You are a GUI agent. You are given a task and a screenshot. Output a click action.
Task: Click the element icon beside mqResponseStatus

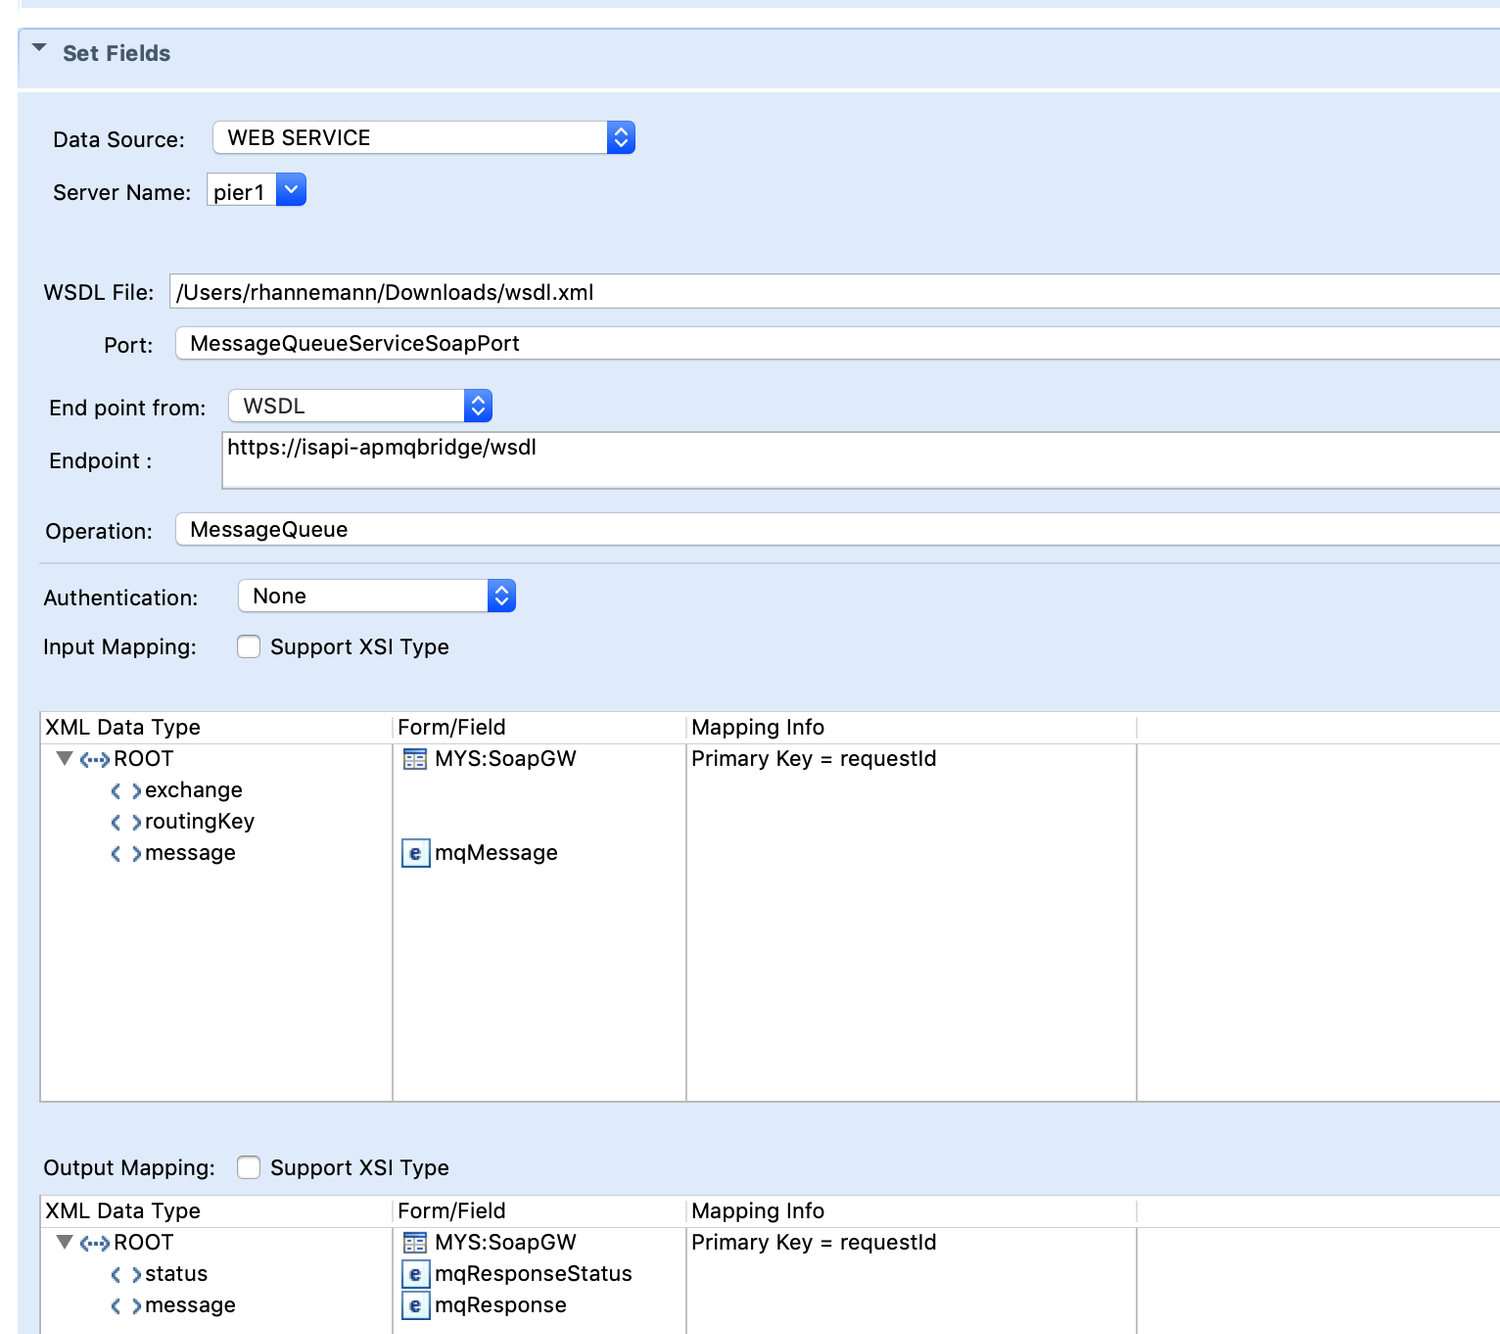pos(415,1274)
